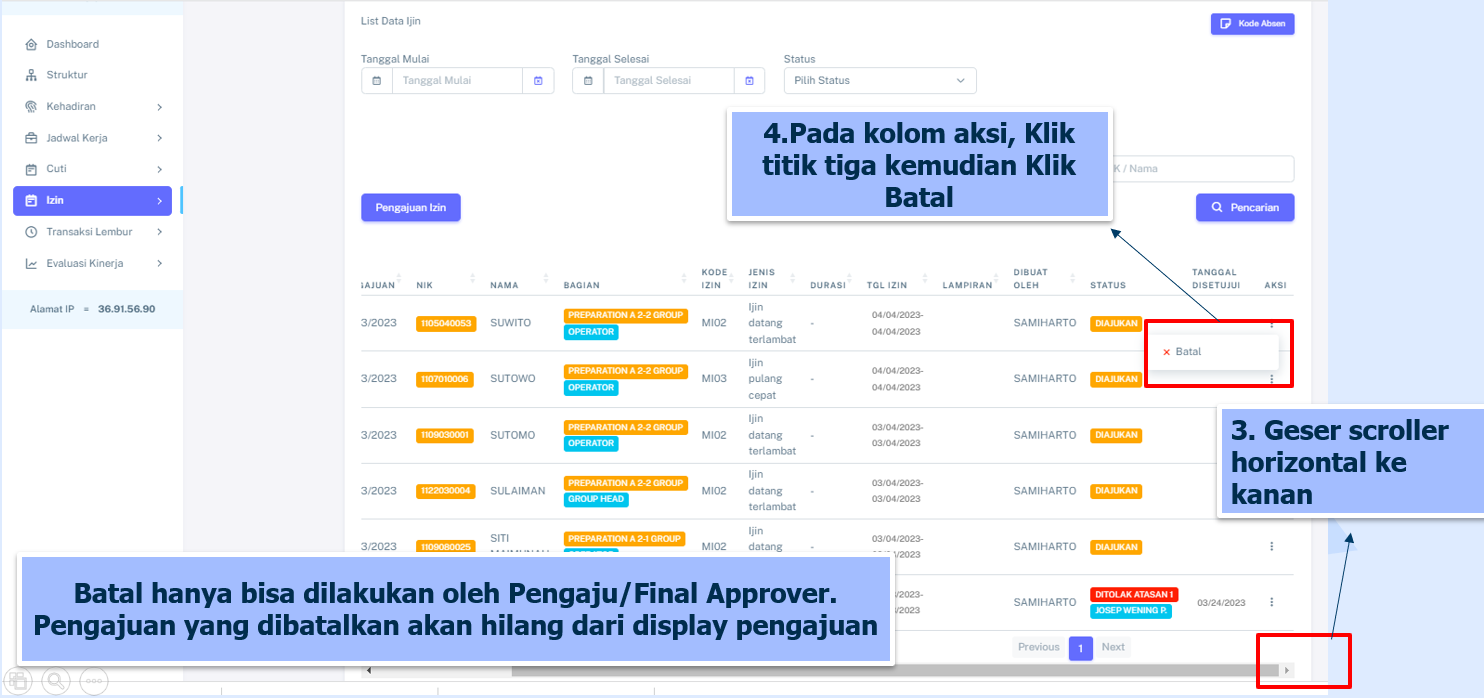Viewport: 1484px width, 698px height.
Task: Expand the Kehadiran sidebar submenu
Action: coord(159,107)
